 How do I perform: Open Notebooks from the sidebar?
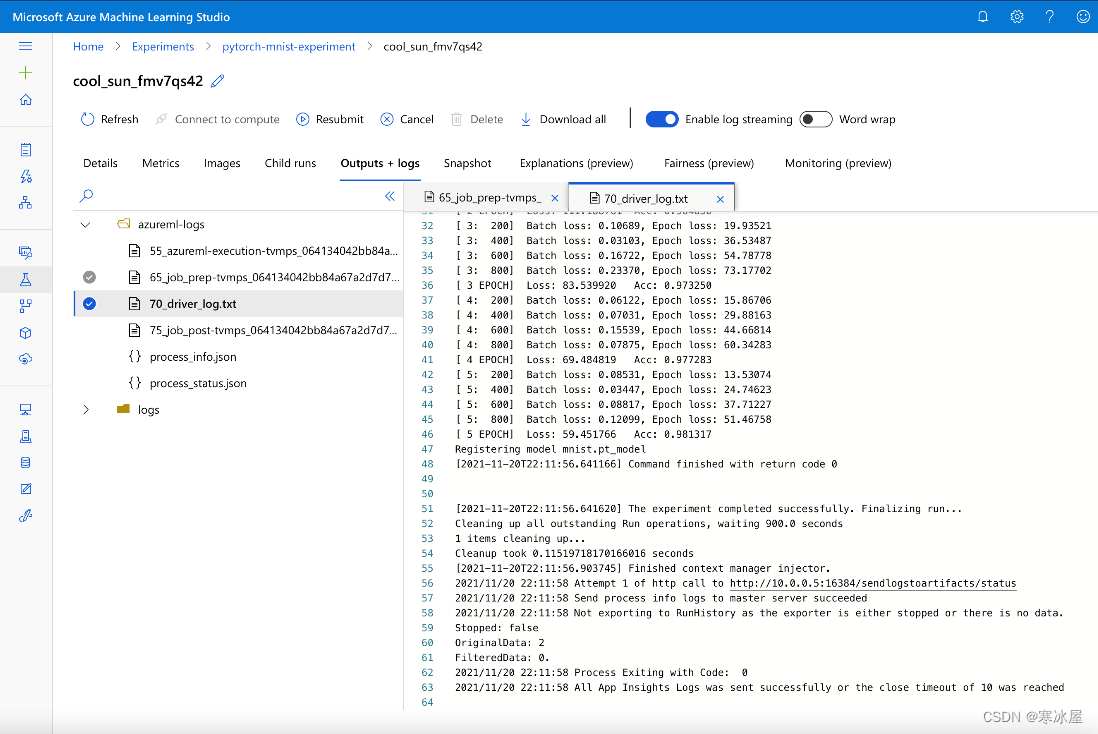[x=26, y=149]
